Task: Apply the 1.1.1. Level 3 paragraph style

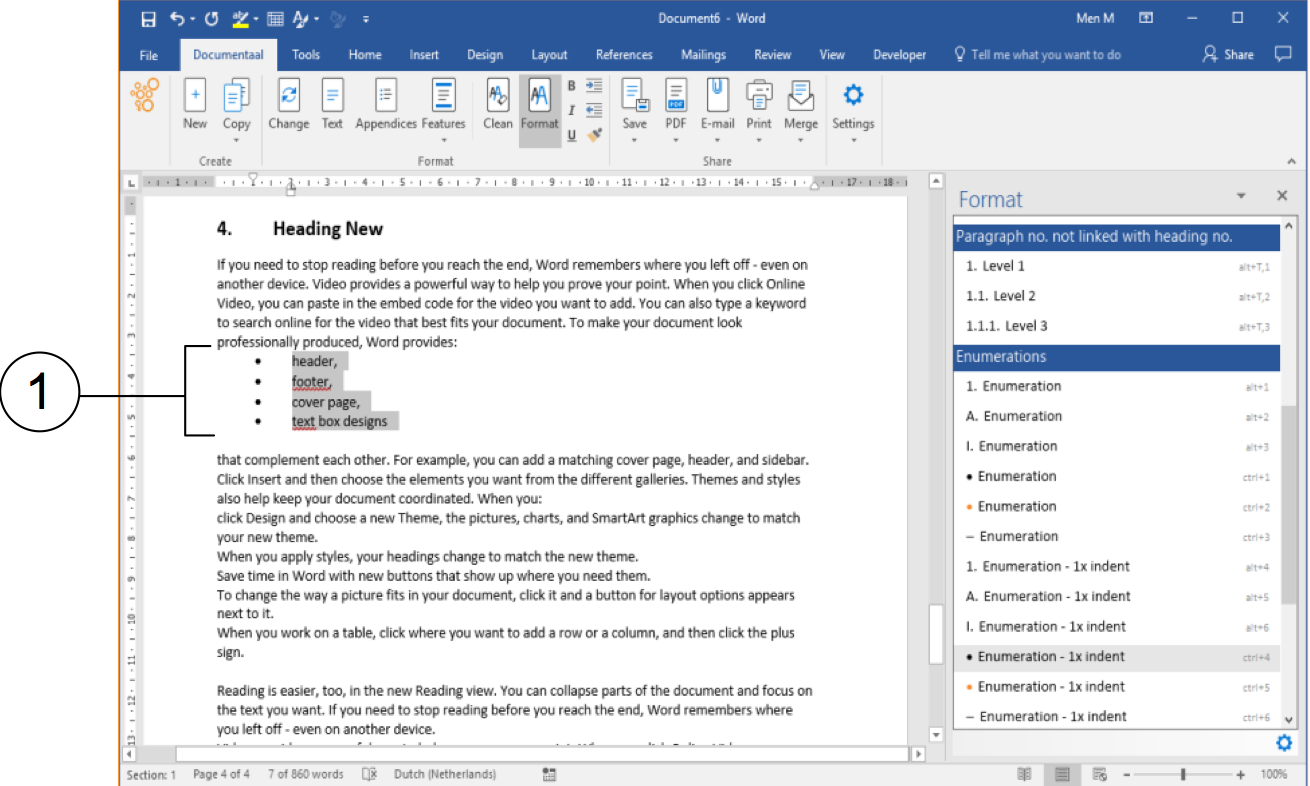Action: pyautogui.click(x=1117, y=326)
